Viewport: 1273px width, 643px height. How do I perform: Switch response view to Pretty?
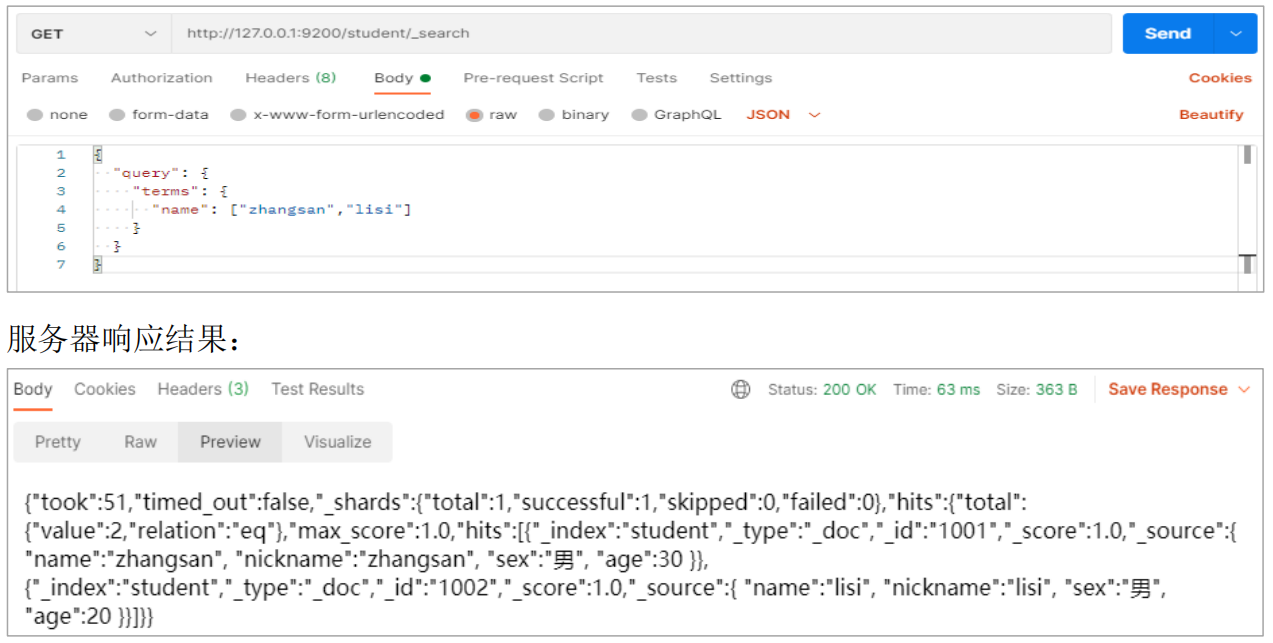point(58,442)
